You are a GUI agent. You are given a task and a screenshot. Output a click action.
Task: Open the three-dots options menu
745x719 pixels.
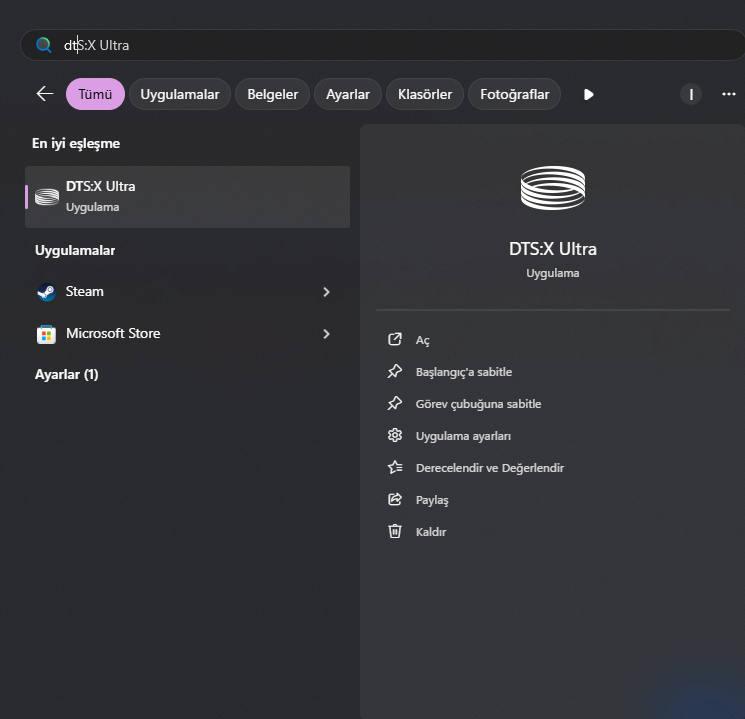click(x=729, y=94)
